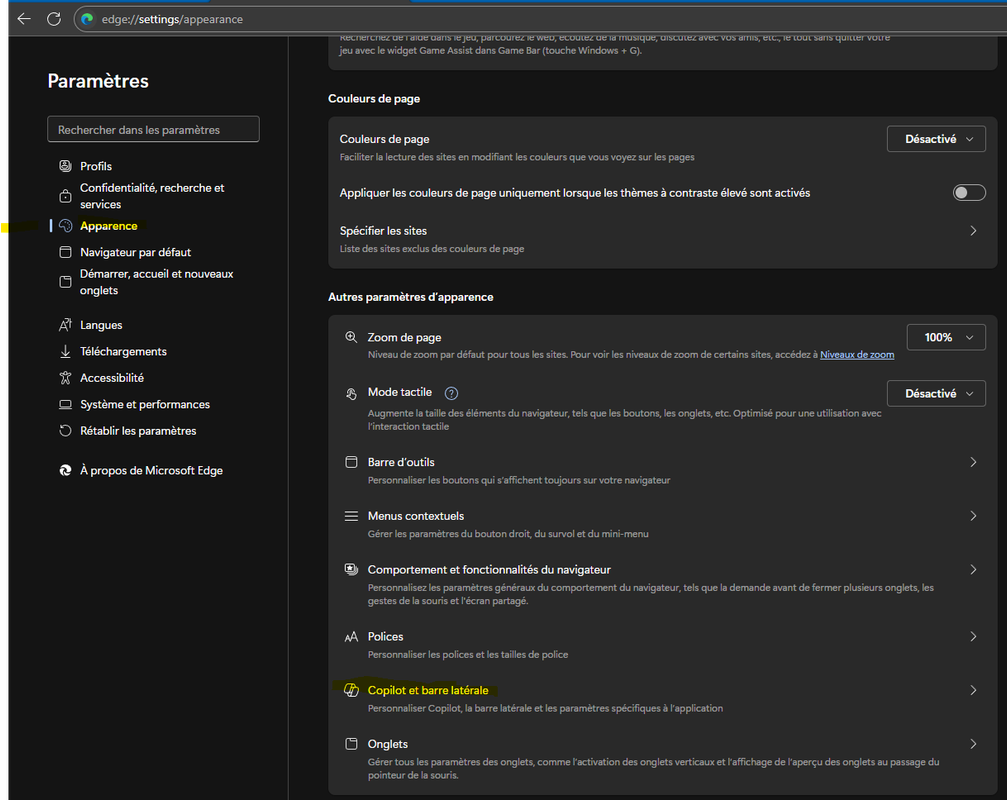Click the Copilot et barre latérale icon

pyautogui.click(x=351, y=690)
